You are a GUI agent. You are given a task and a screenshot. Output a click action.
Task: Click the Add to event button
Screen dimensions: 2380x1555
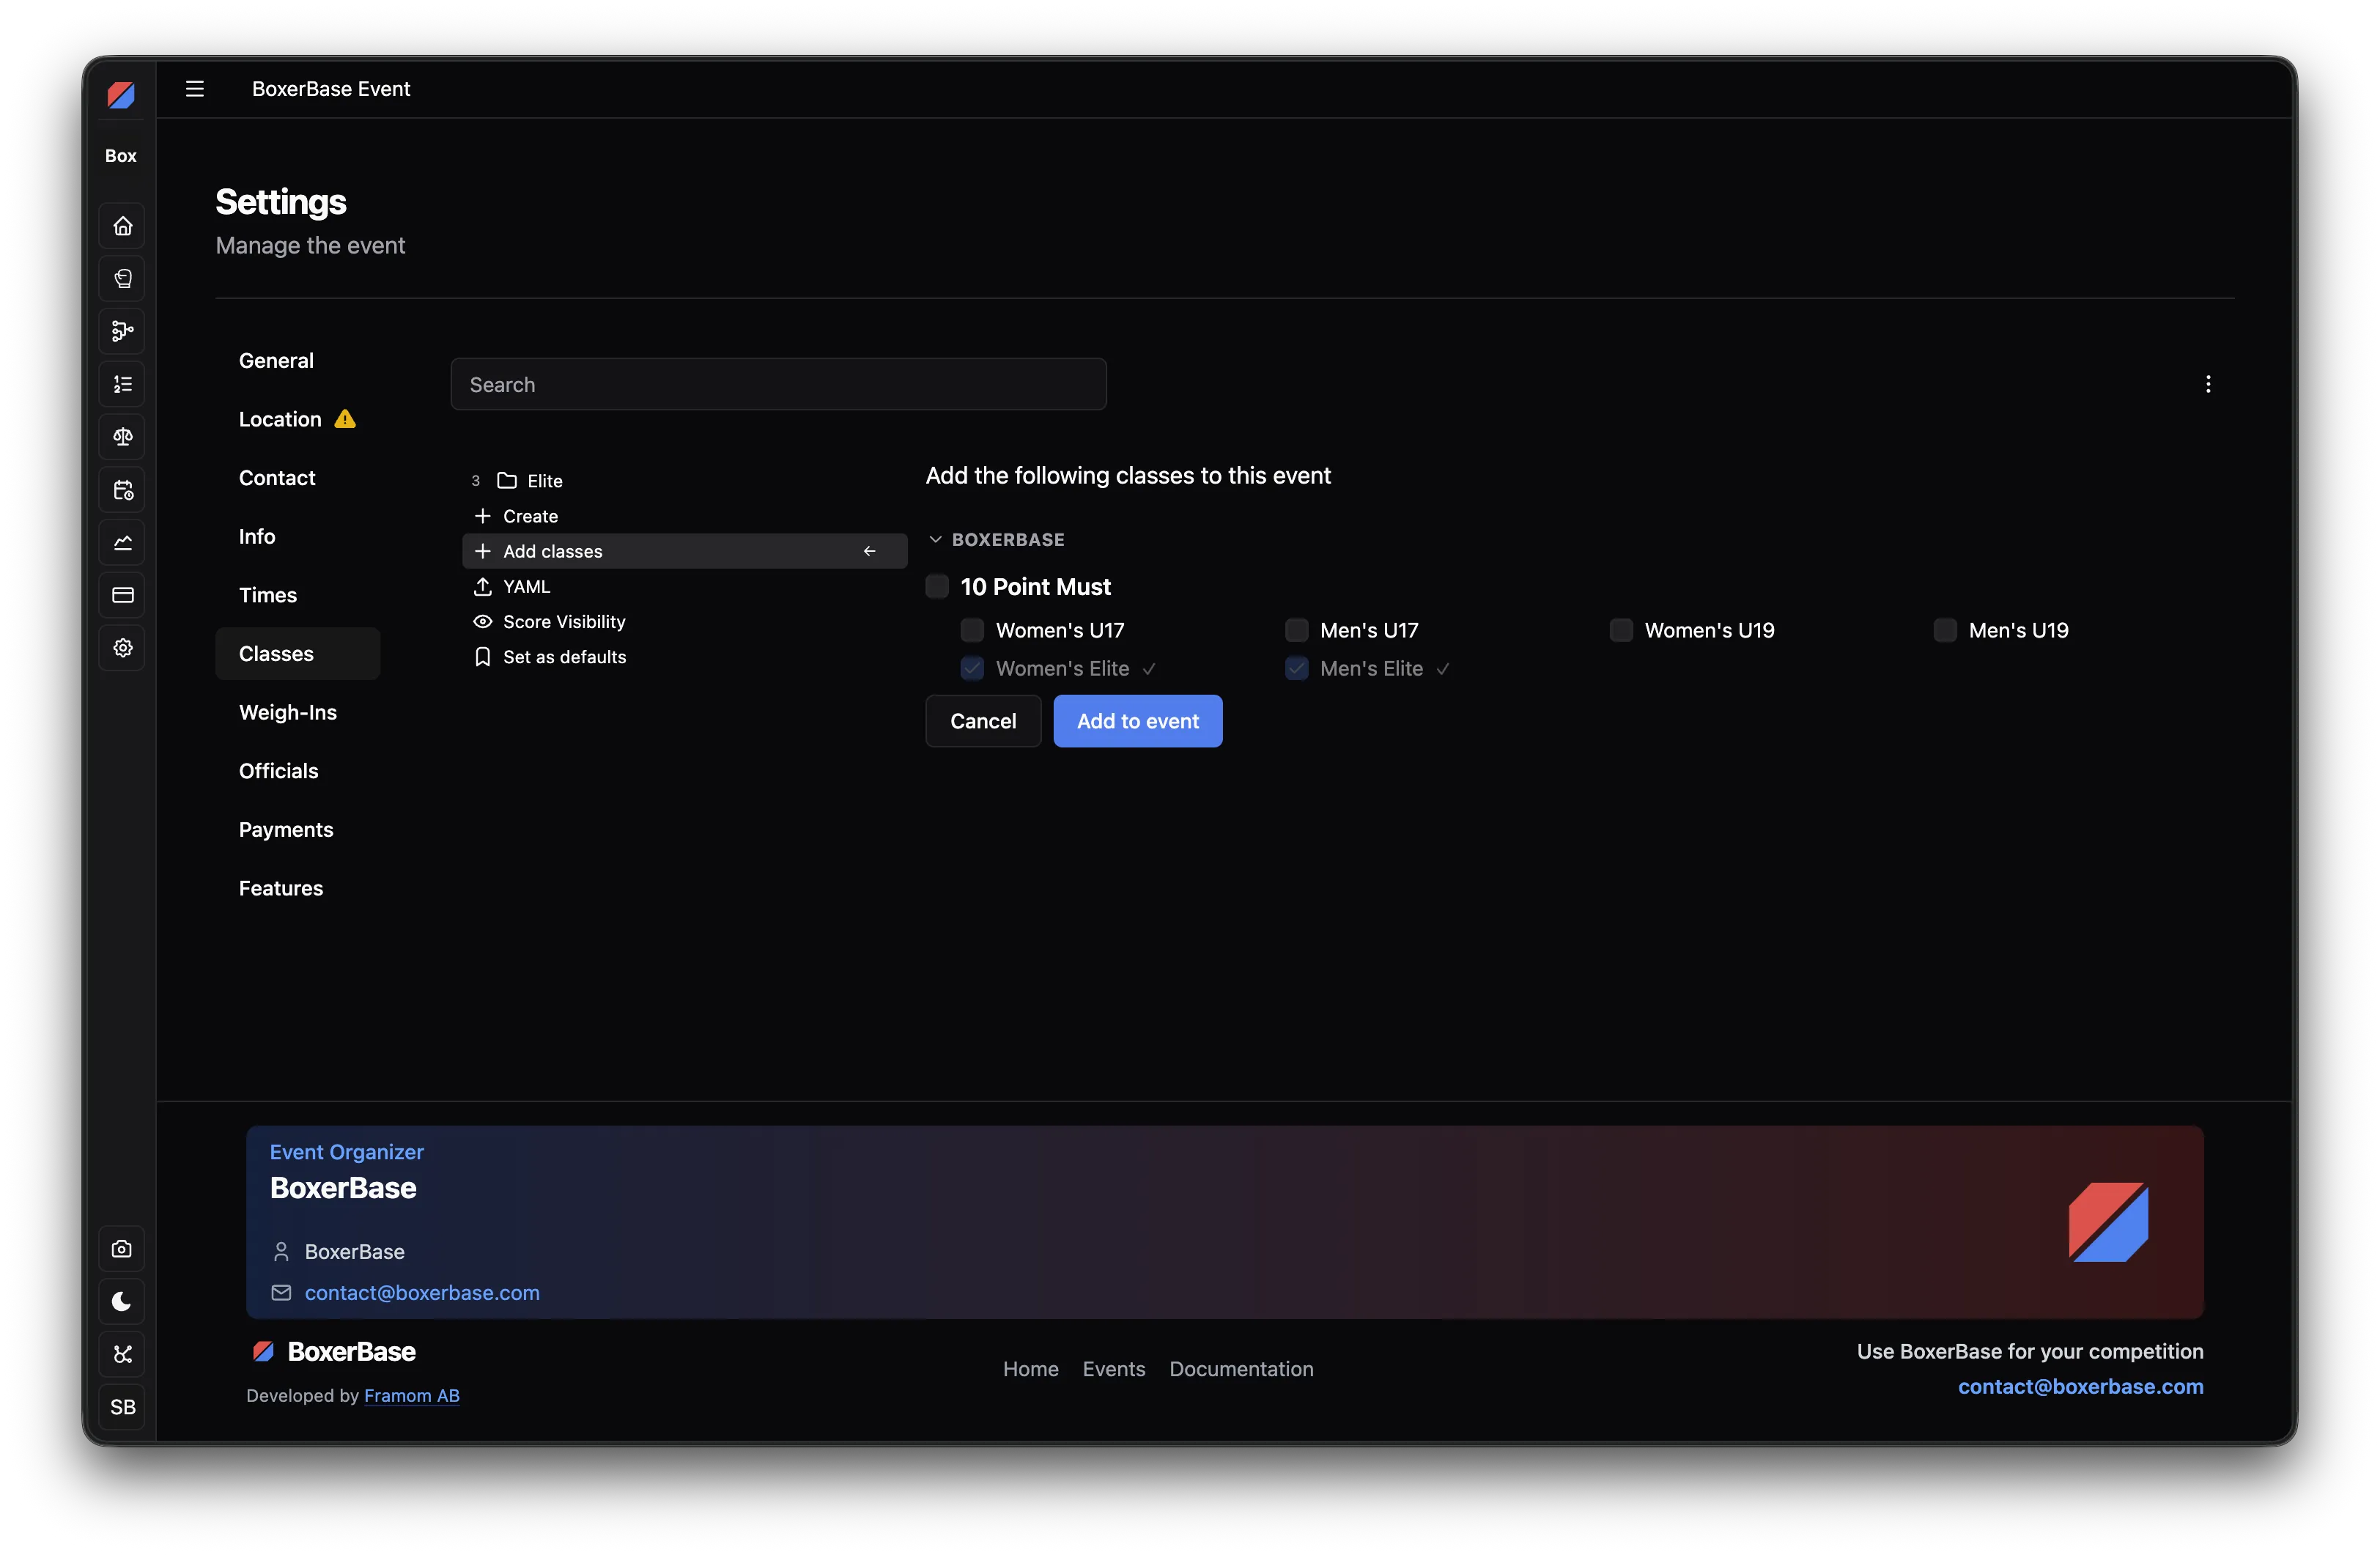pyautogui.click(x=1138, y=721)
